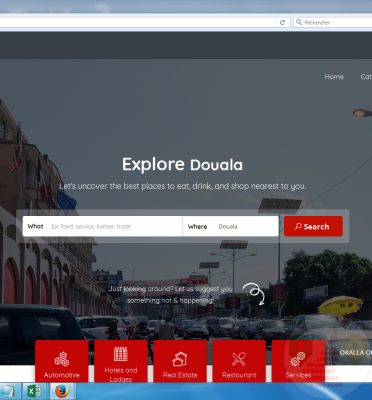Click the magnifier icon in the Rechercher box
The width and height of the screenshot is (372, 400).
299,22
